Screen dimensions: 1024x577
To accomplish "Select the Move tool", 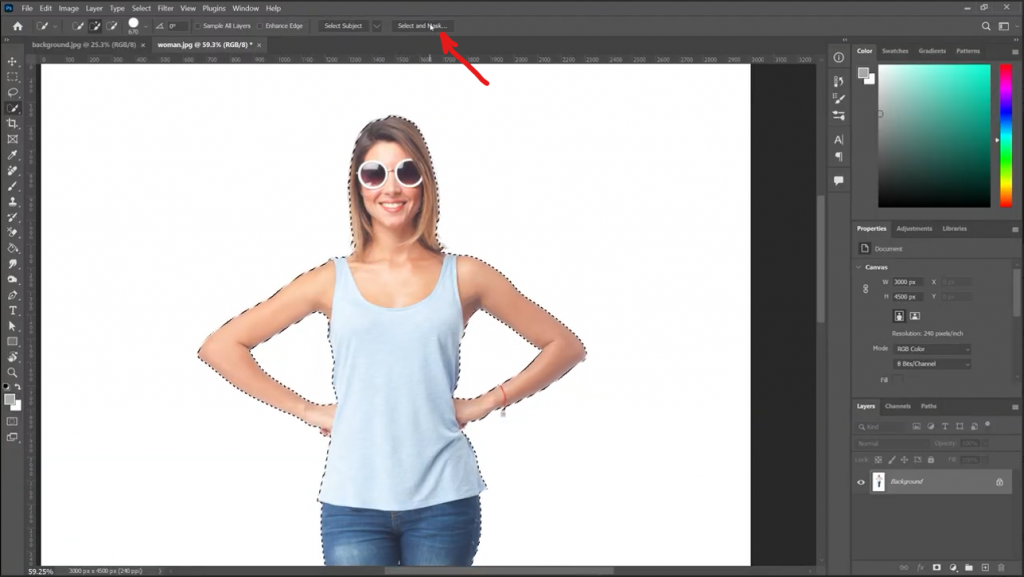I will click(12, 61).
